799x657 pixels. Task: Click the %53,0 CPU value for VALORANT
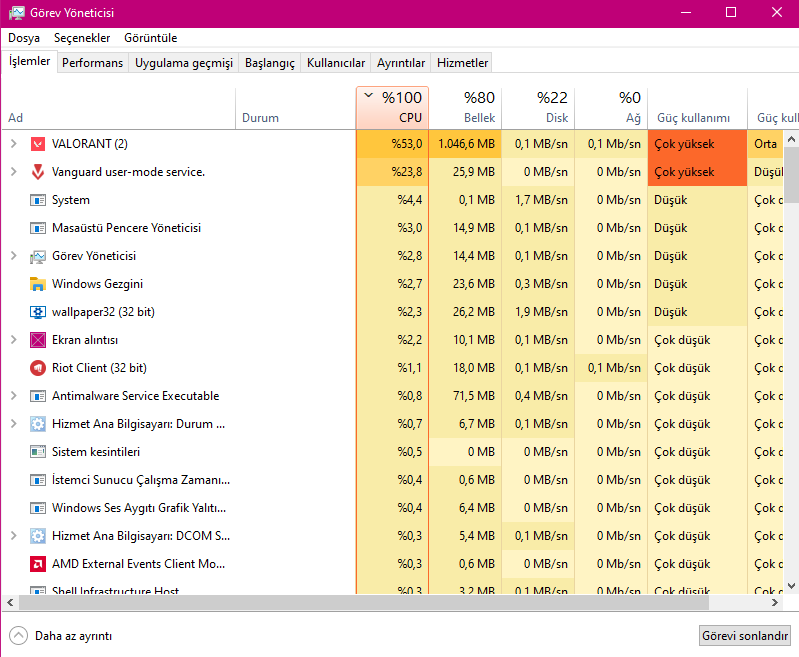392,144
